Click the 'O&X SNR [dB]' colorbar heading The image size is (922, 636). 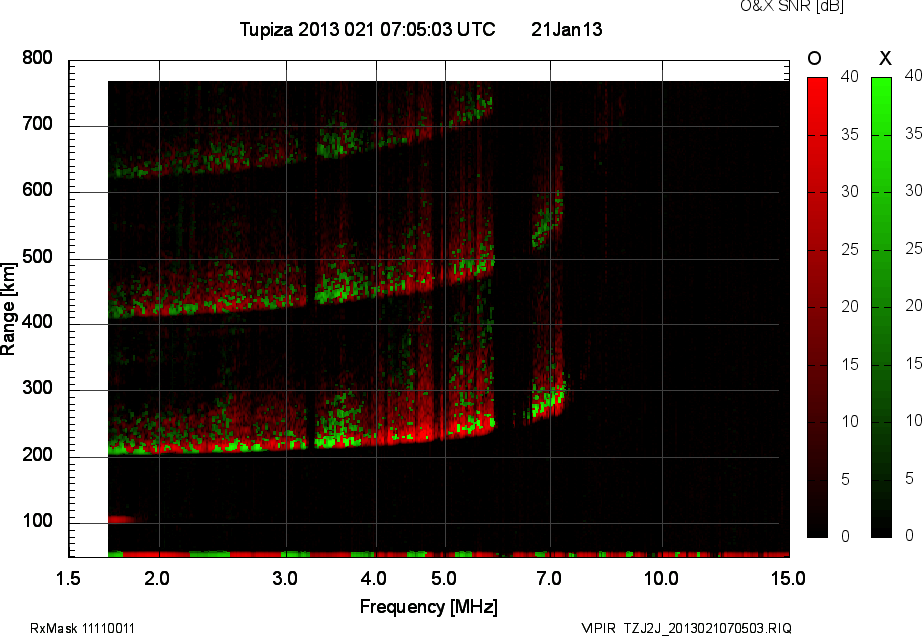(x=791, y=6)
